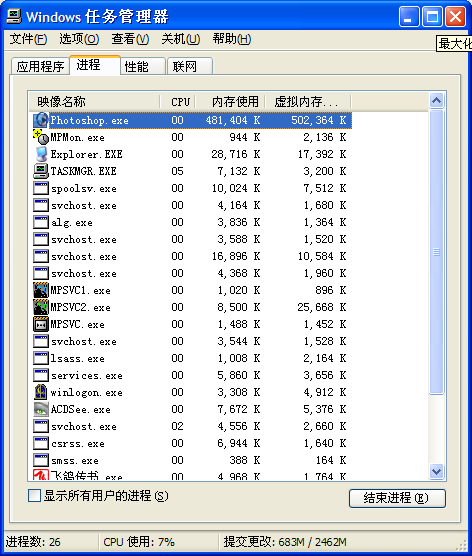
Task: Sort by the 内存使用 column header
Action: [231, 102]
